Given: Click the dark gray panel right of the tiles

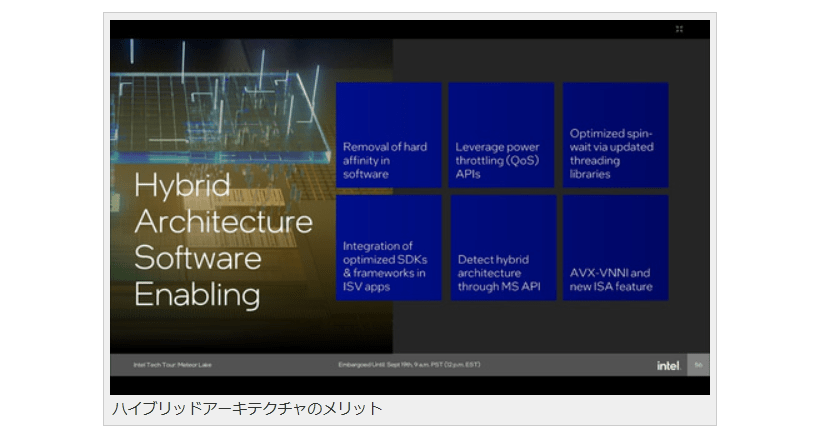Looking at the screenshot, I should click(x=690, y=200).
